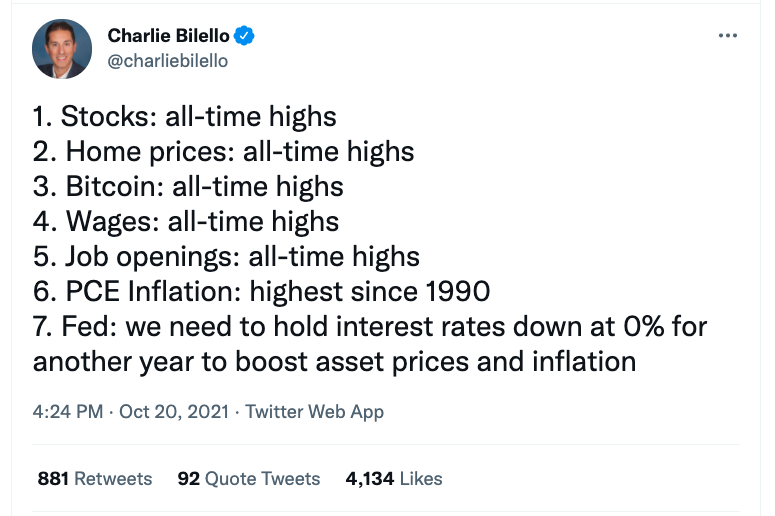This screenshot has width=775, height=516.
Task: View the 881 Retweets list
Action: coord(95,479)
